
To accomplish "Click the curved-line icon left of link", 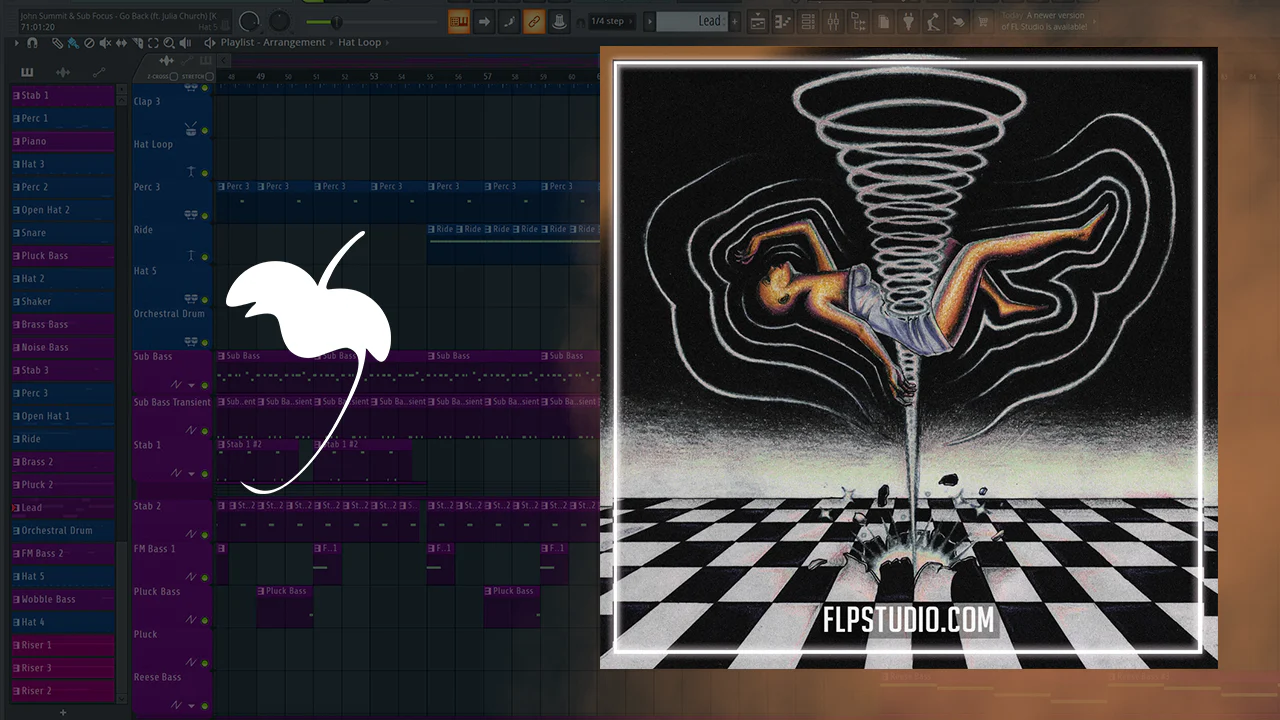I will (510, 21).
